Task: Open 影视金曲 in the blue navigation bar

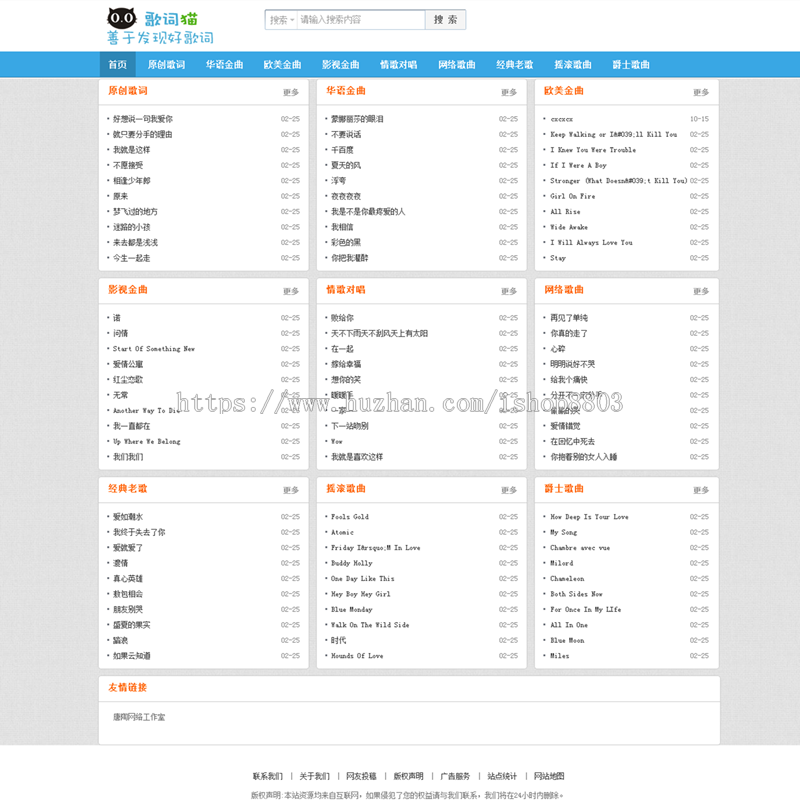Action: coord(340,65)
